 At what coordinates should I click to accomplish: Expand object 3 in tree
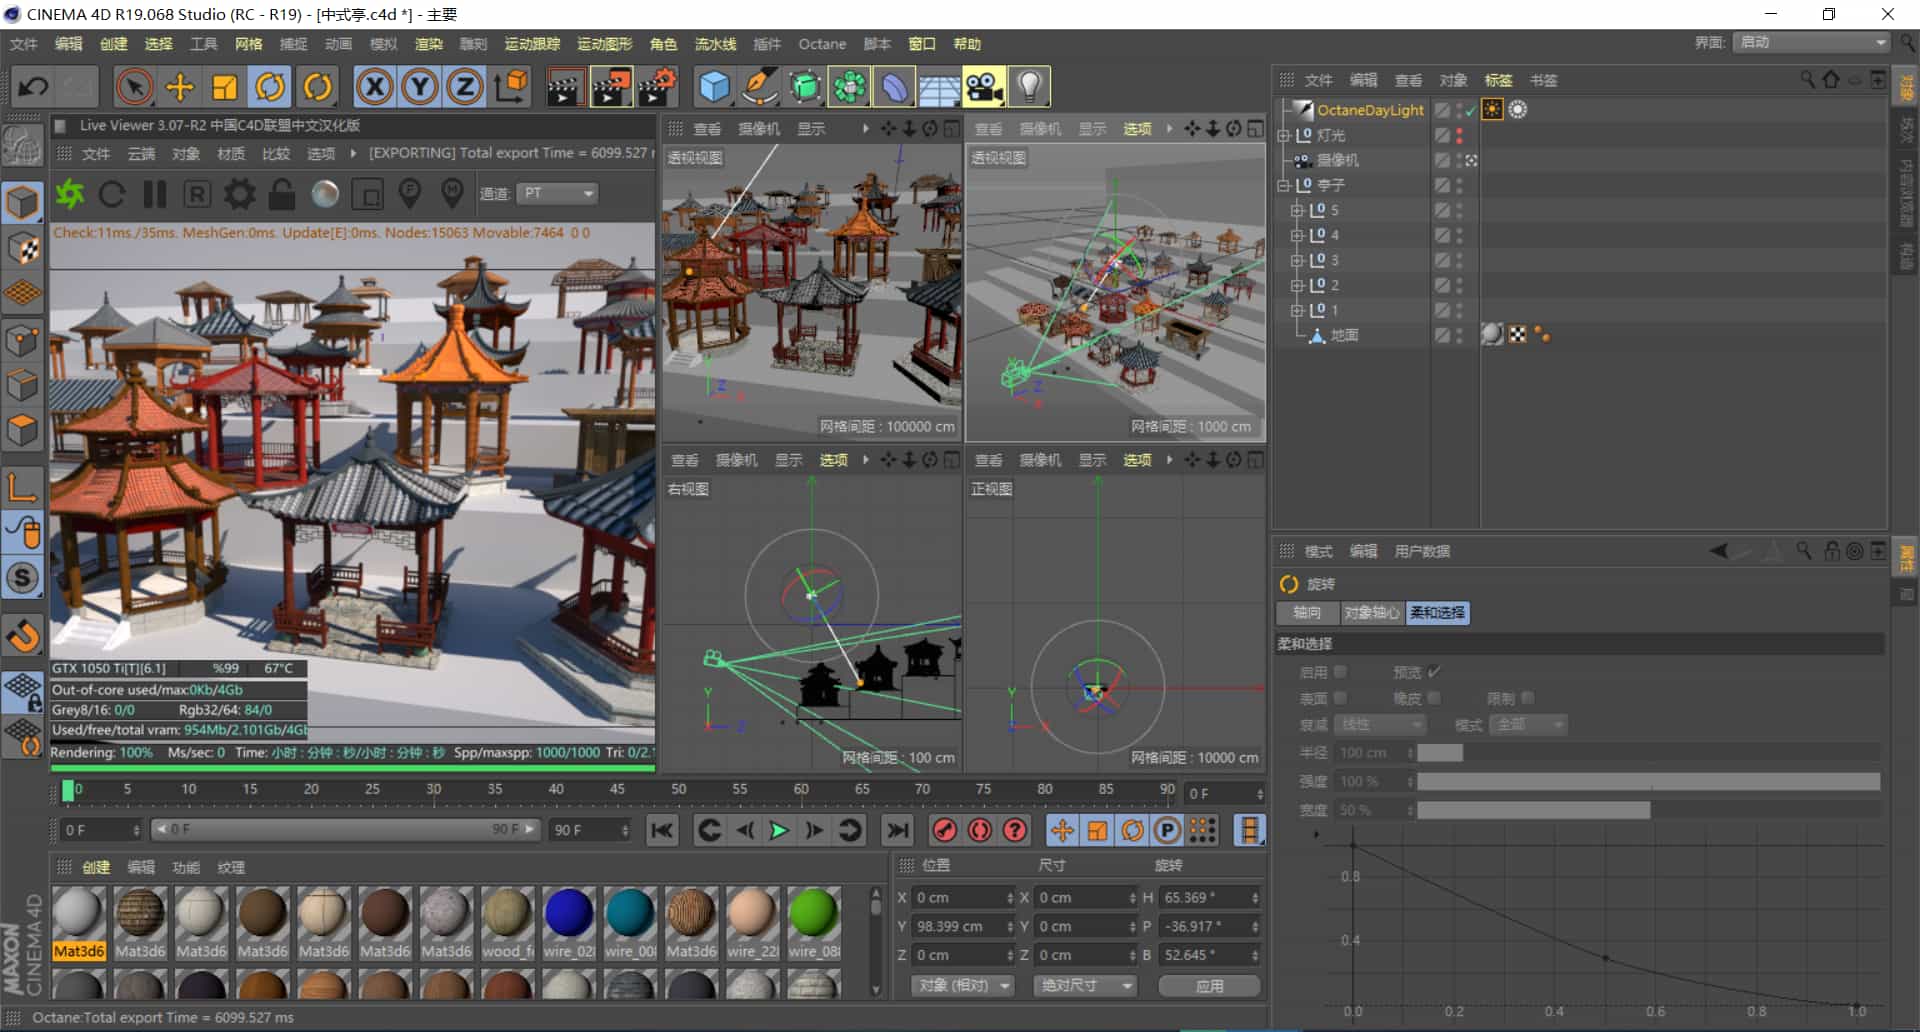point(1297,260)
